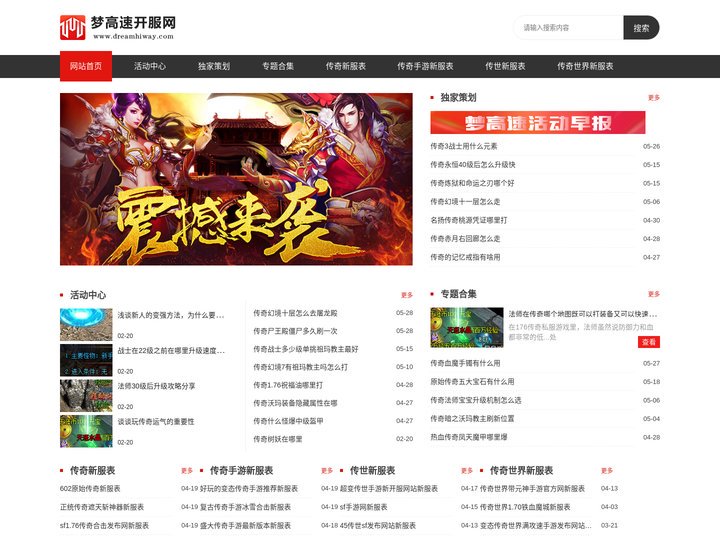Click 更多 in the 传世新服表 section
The width and height of the screenshot is (720, 540).
[467, 471]
